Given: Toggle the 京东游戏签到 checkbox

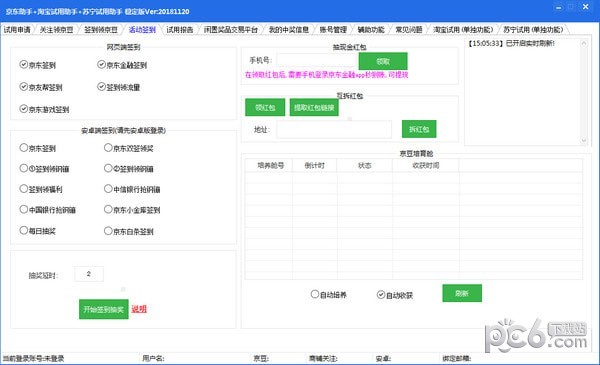Looking at the screenshot, I should [x=23, y=109].
